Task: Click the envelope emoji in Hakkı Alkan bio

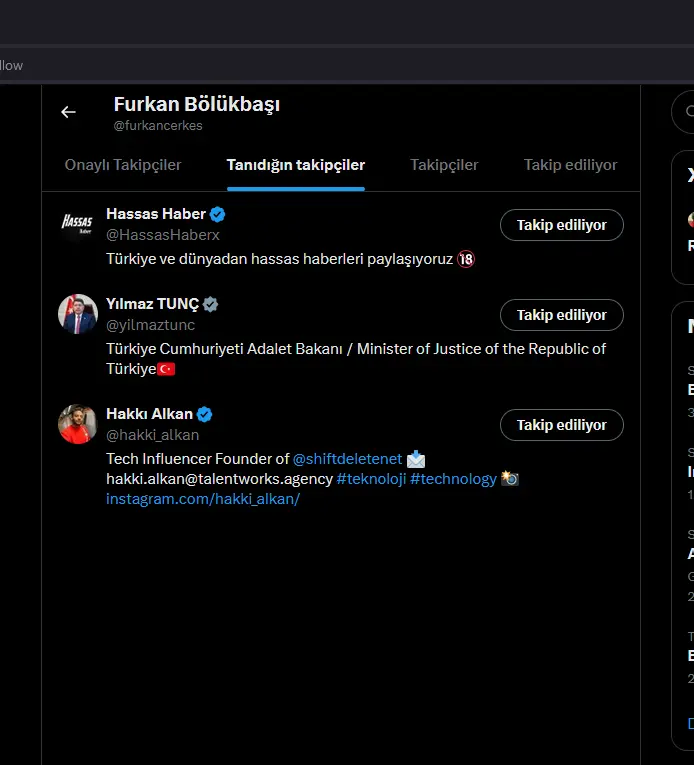Action: pos(416,459)
